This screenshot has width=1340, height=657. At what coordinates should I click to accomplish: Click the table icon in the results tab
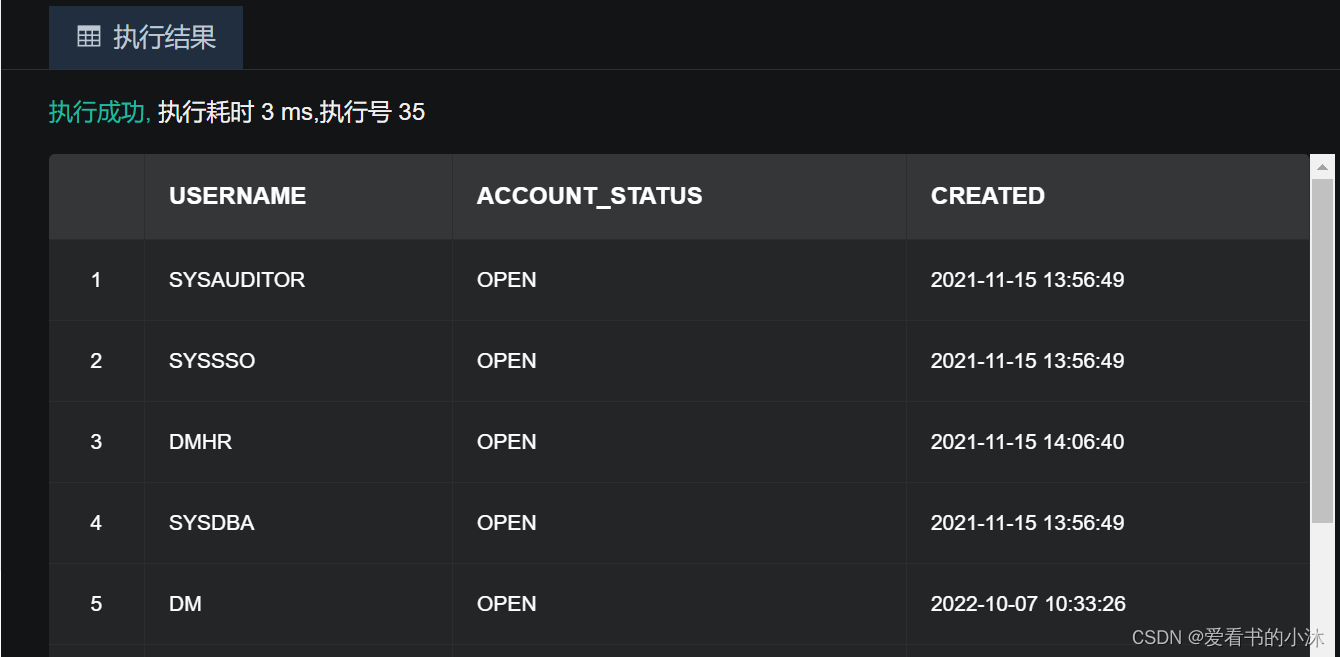(x=89, y=38)
